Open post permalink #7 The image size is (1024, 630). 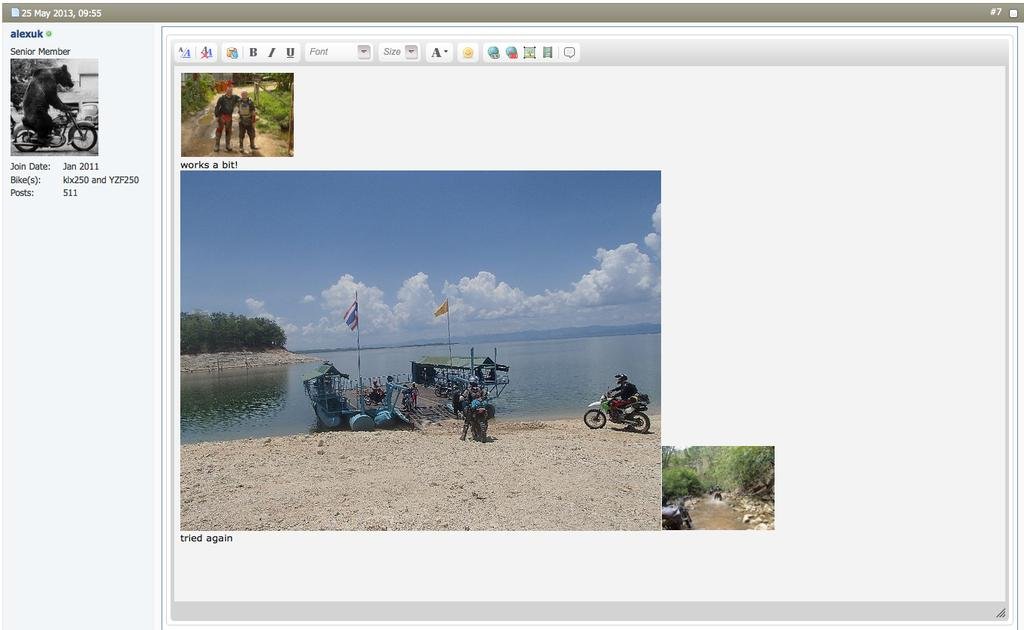[995, 12]
